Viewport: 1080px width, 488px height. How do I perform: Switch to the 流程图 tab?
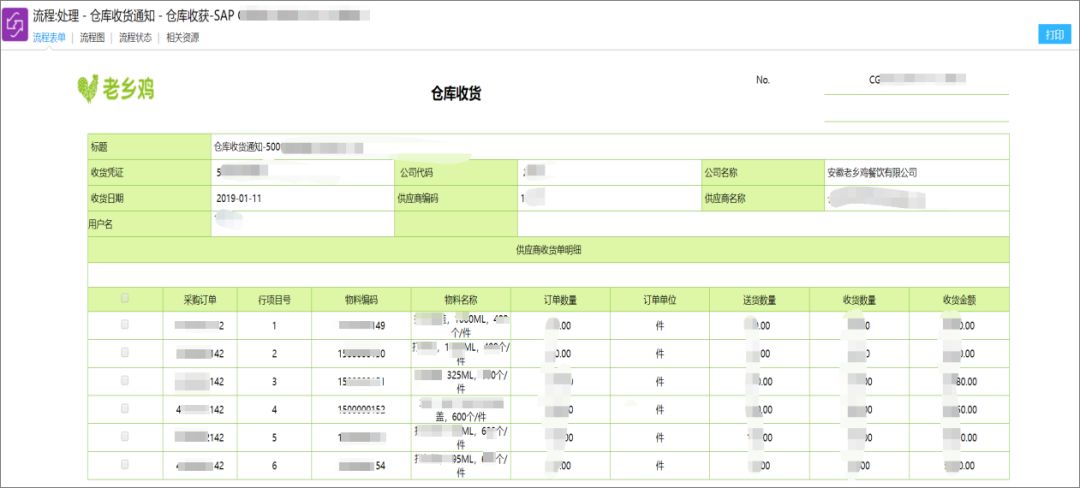(92, 38)
